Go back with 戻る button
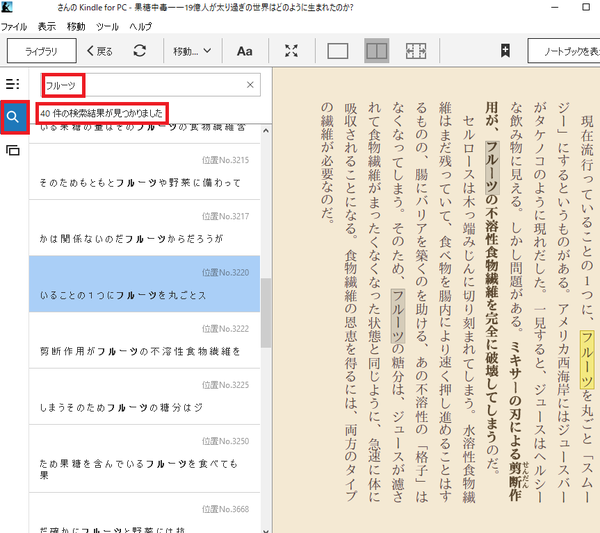 click(x=99, y=51)
